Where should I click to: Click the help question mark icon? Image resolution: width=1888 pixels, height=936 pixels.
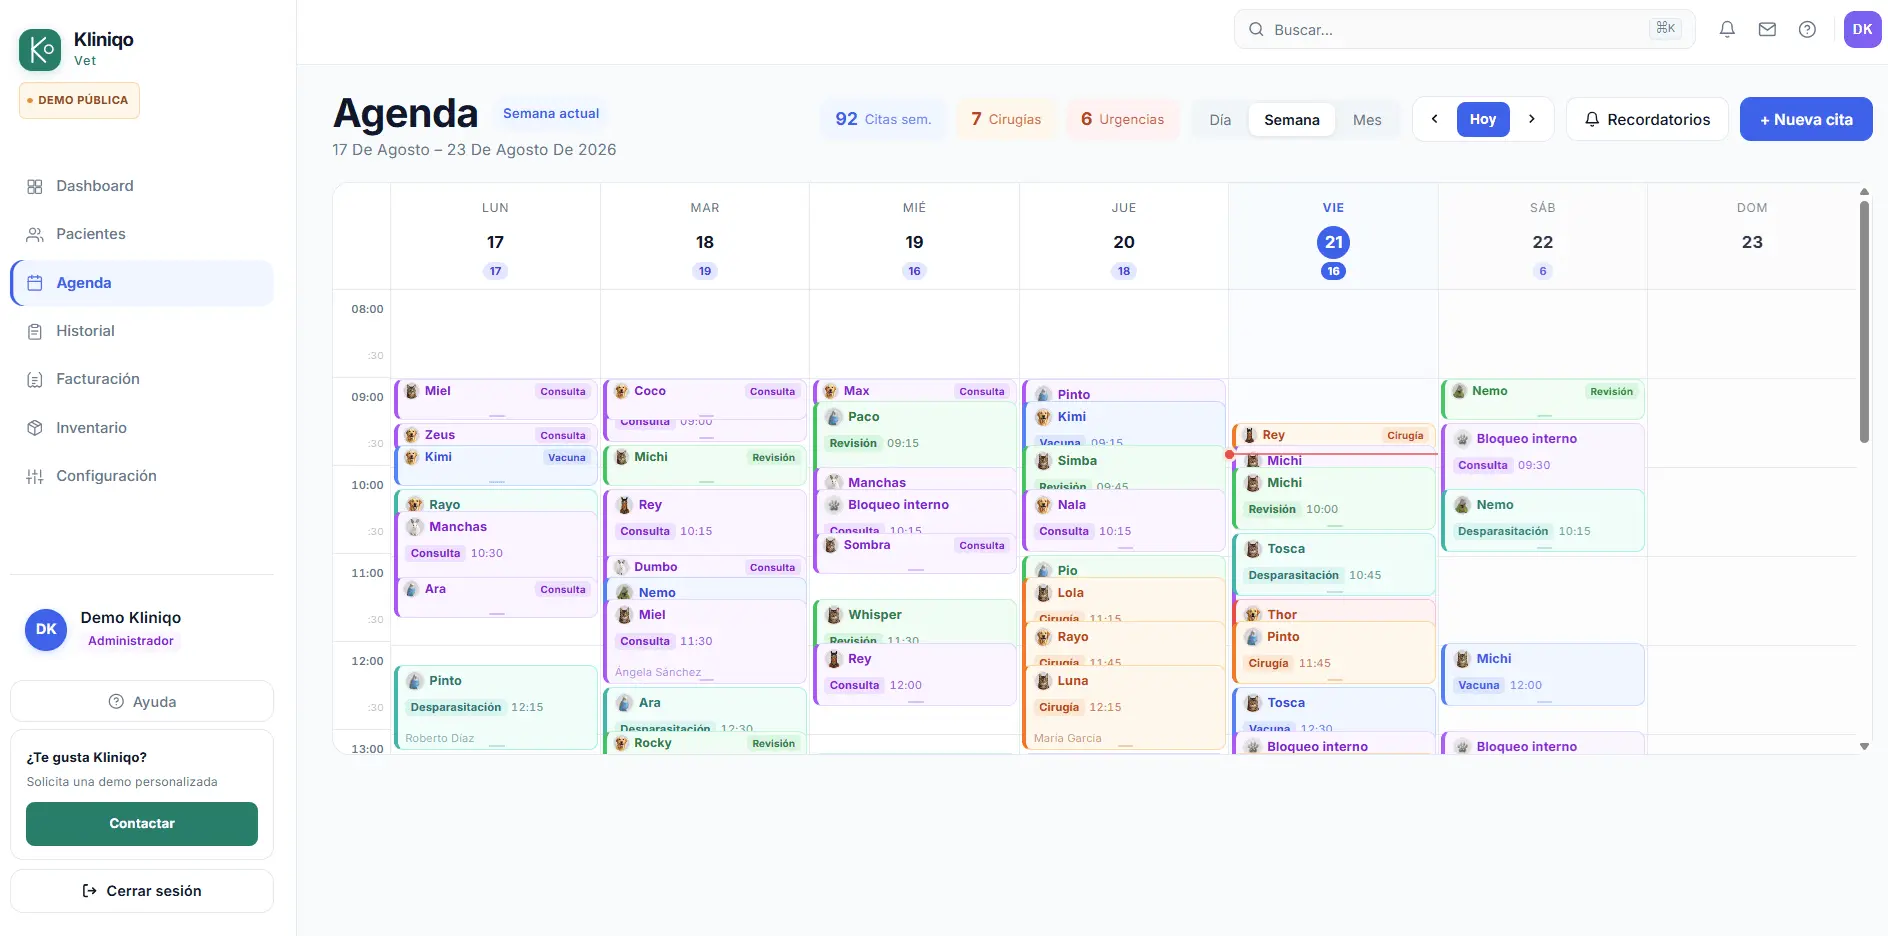click(1807, 29)
